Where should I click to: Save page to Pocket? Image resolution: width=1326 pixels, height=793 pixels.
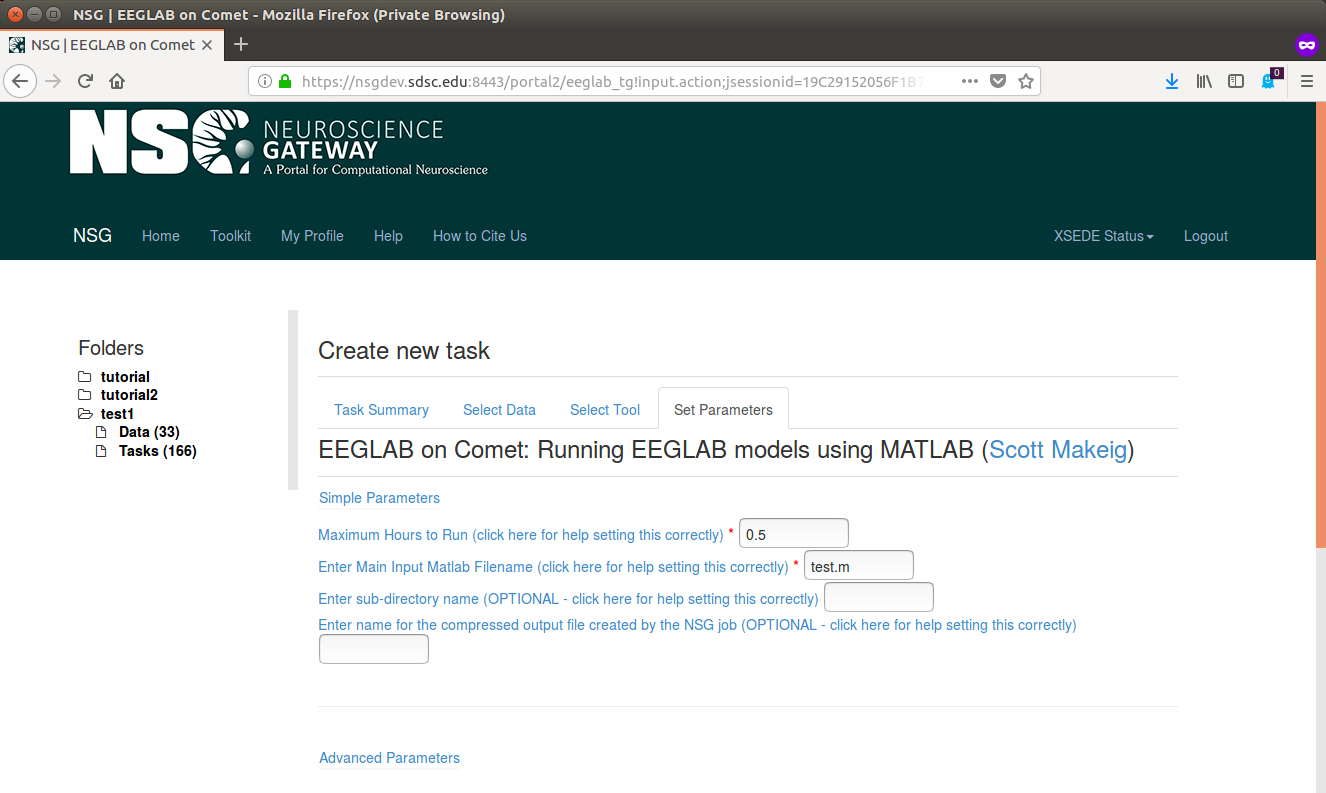pyautogui.click(x=997, y=81)
